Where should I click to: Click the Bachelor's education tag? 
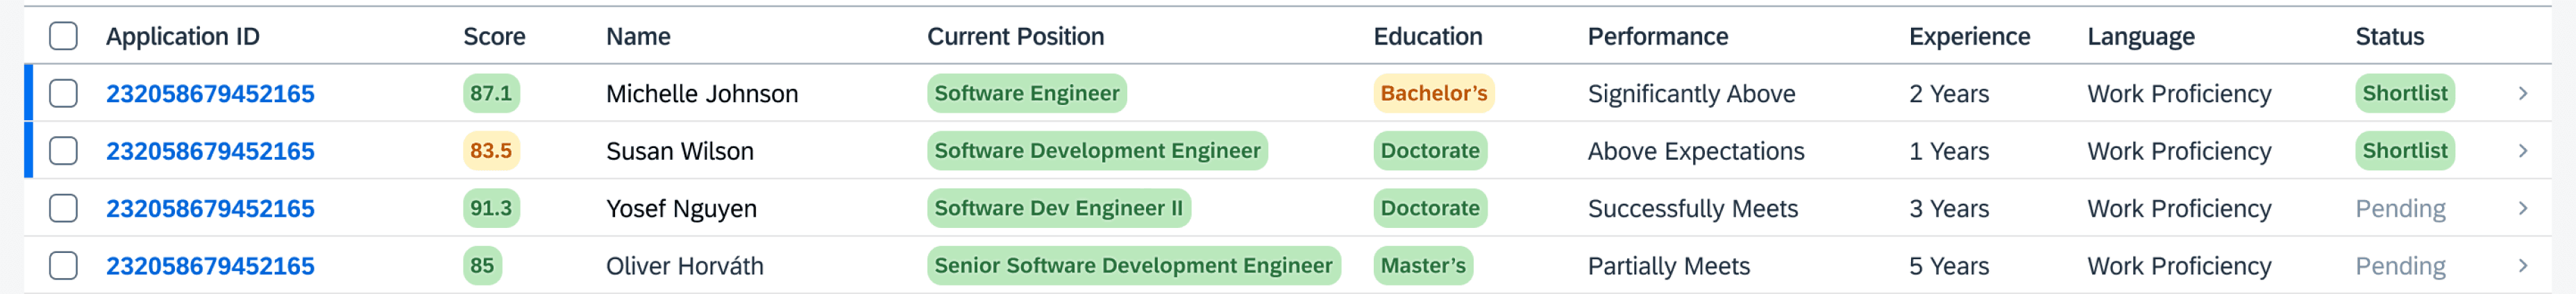click(x=1433, y=93)
